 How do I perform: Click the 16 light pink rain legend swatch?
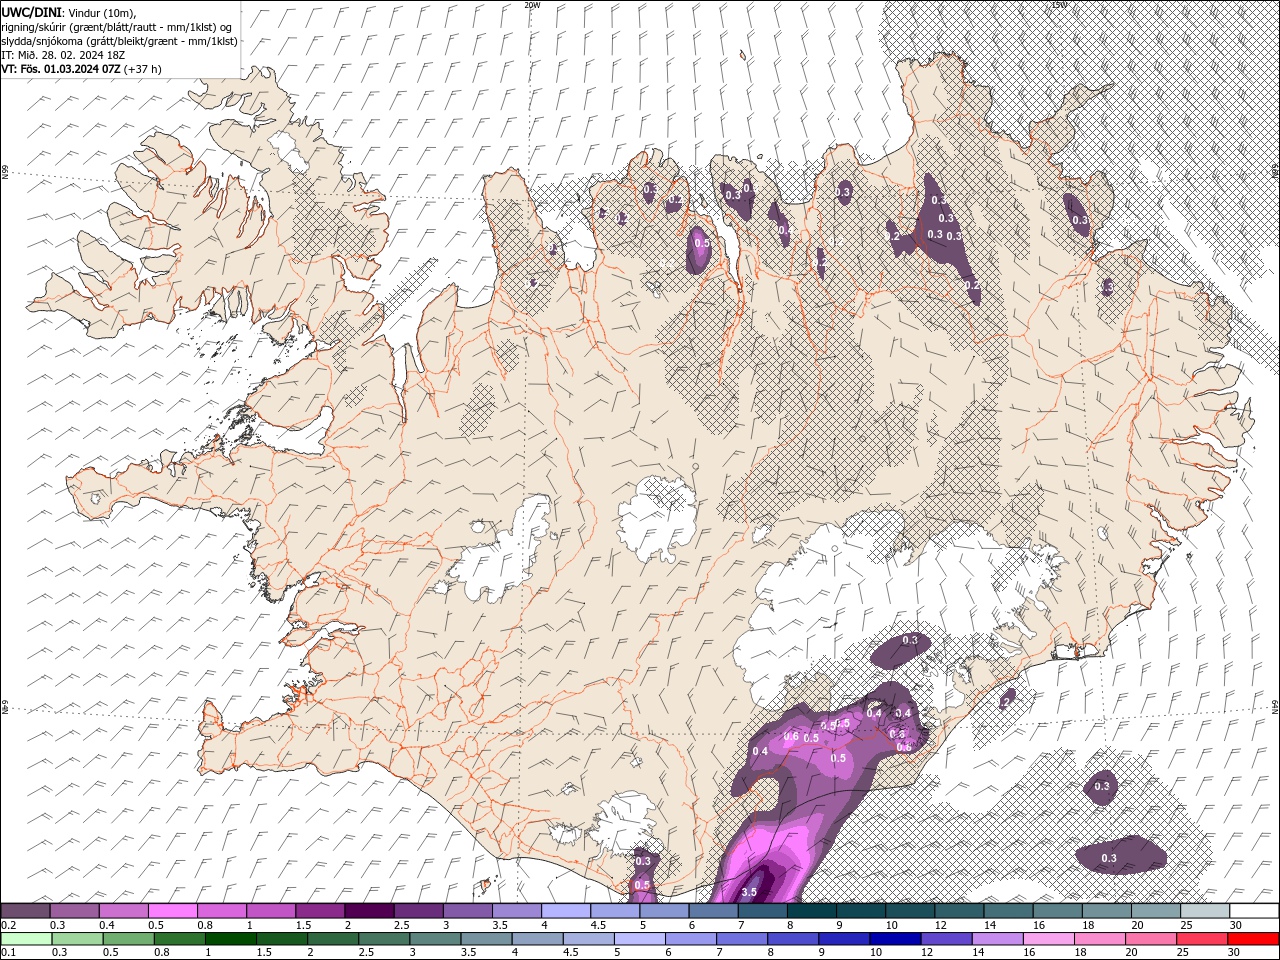click(x=1048, y=939)
